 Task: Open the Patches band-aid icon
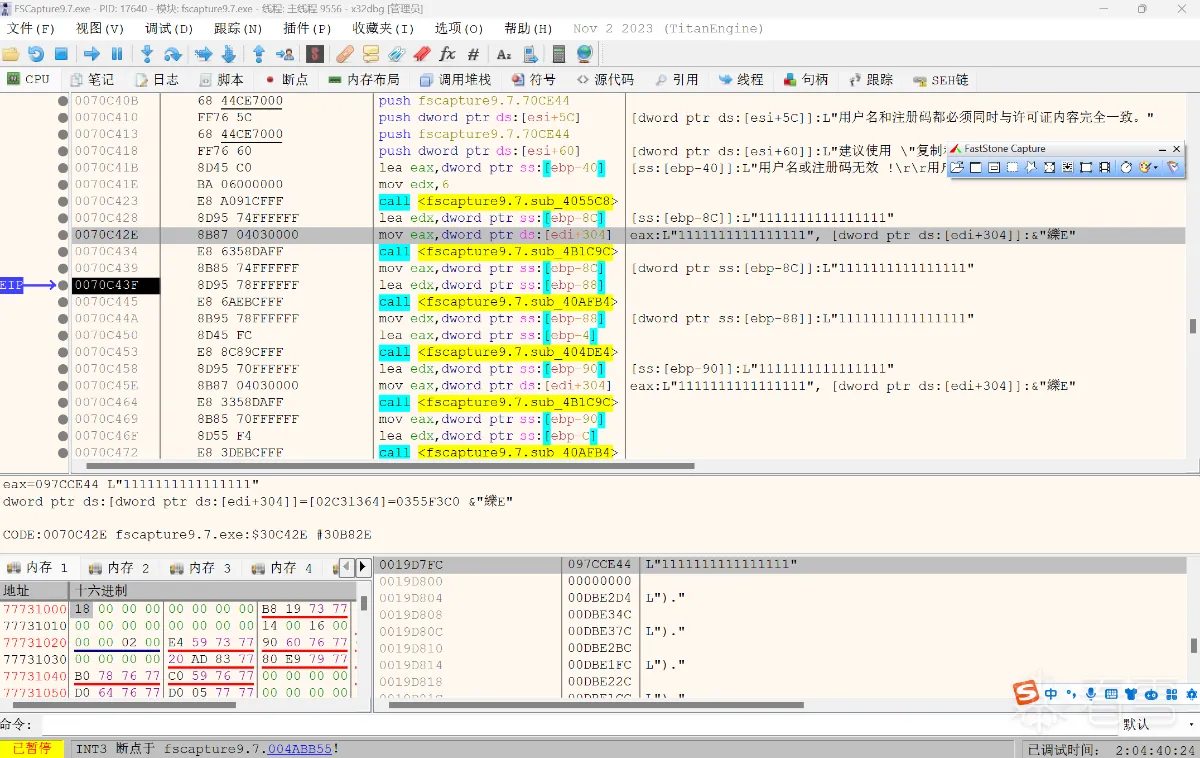345,54
